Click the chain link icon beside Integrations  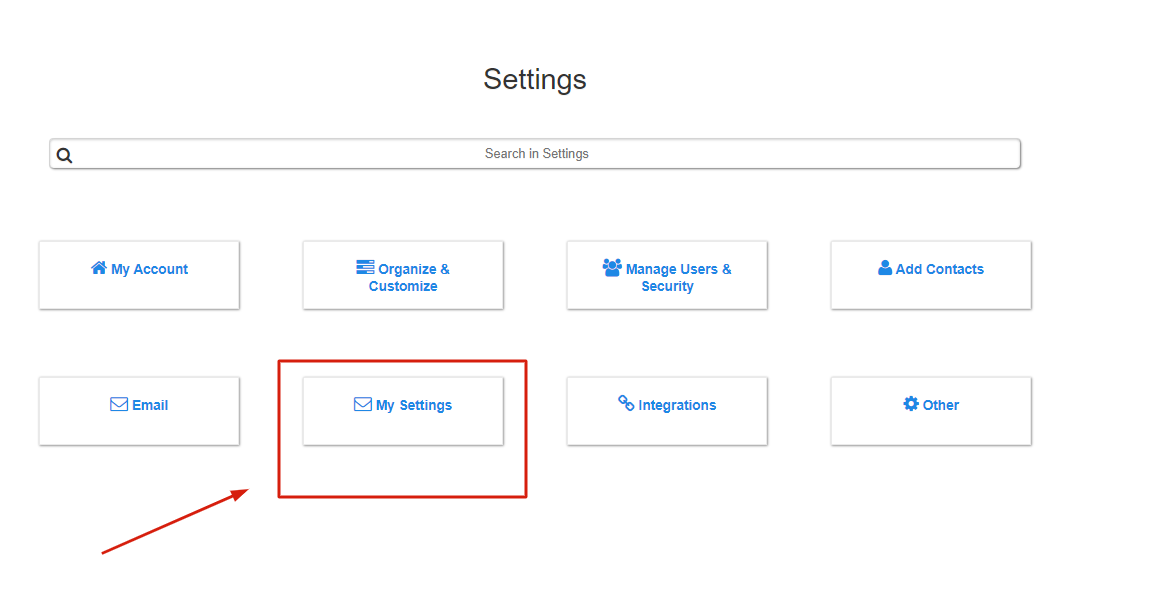click(626, 404)
